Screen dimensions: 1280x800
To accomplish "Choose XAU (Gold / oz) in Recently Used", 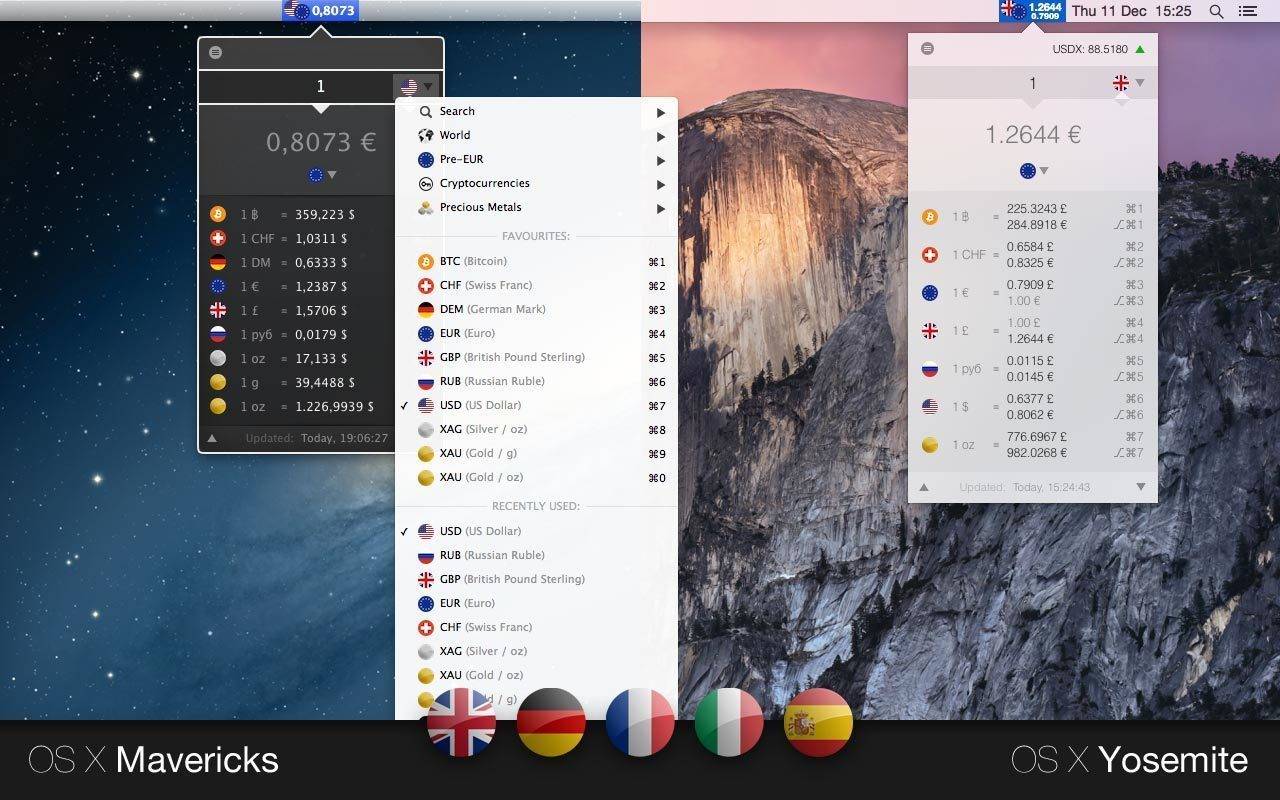I will 536,675.
